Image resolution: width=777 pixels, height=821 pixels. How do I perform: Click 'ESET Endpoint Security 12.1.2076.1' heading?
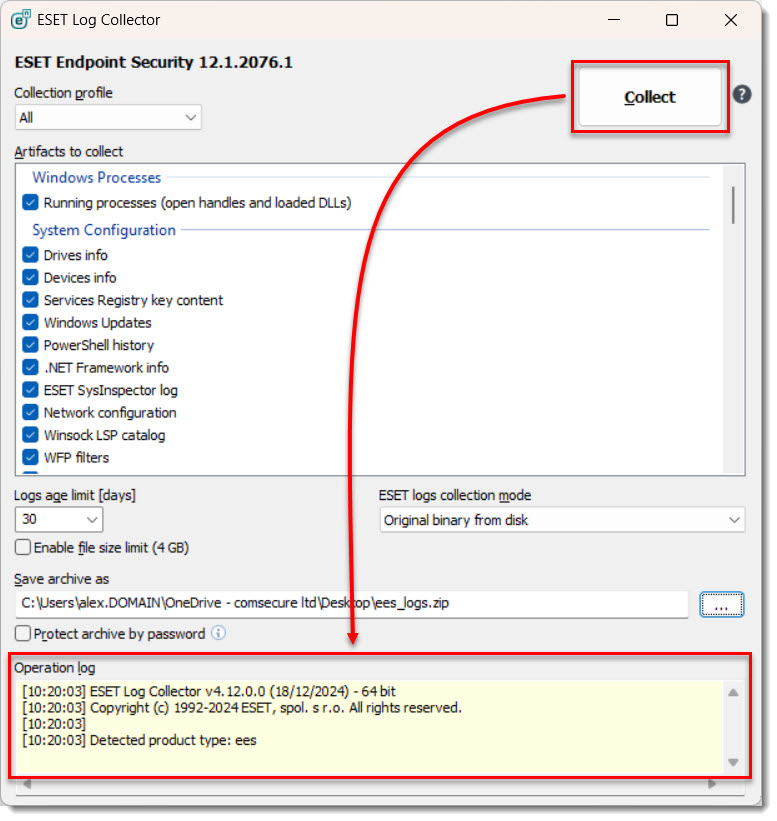[x=154, y=63]
